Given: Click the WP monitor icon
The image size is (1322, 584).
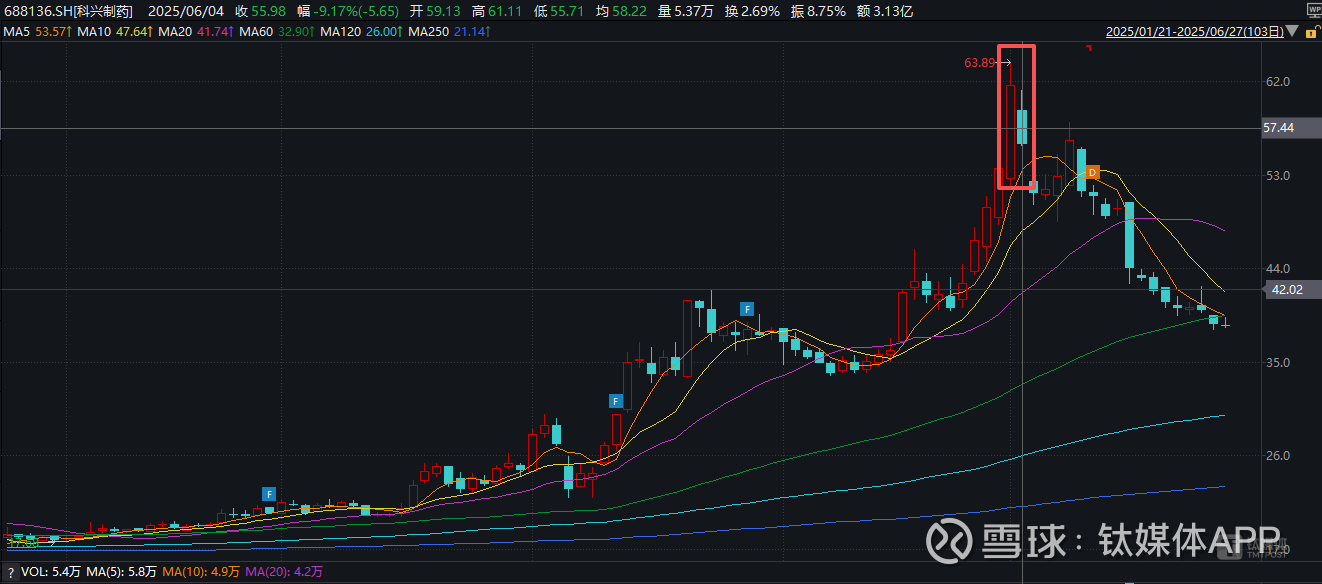Looking at the screenshot, I should coord(1312,10).
